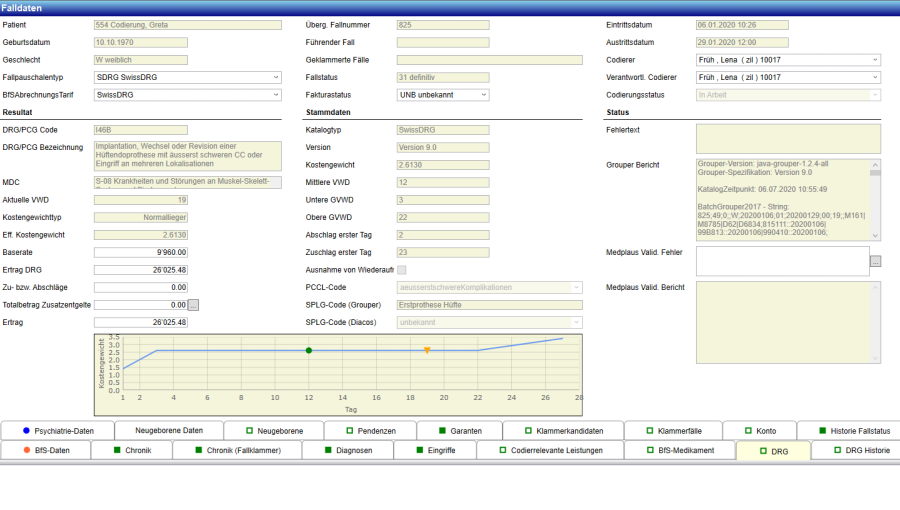
Task: Open the Fakturastatus dropdown
Action: point(443,95)
